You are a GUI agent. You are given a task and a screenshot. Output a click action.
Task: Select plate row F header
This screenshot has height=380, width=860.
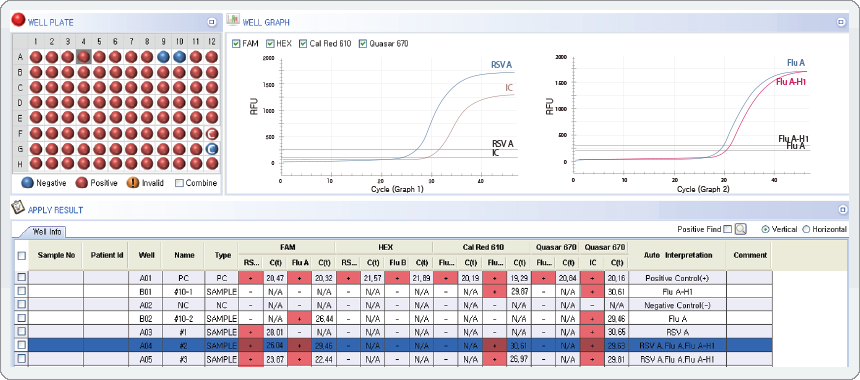[20, 133]
